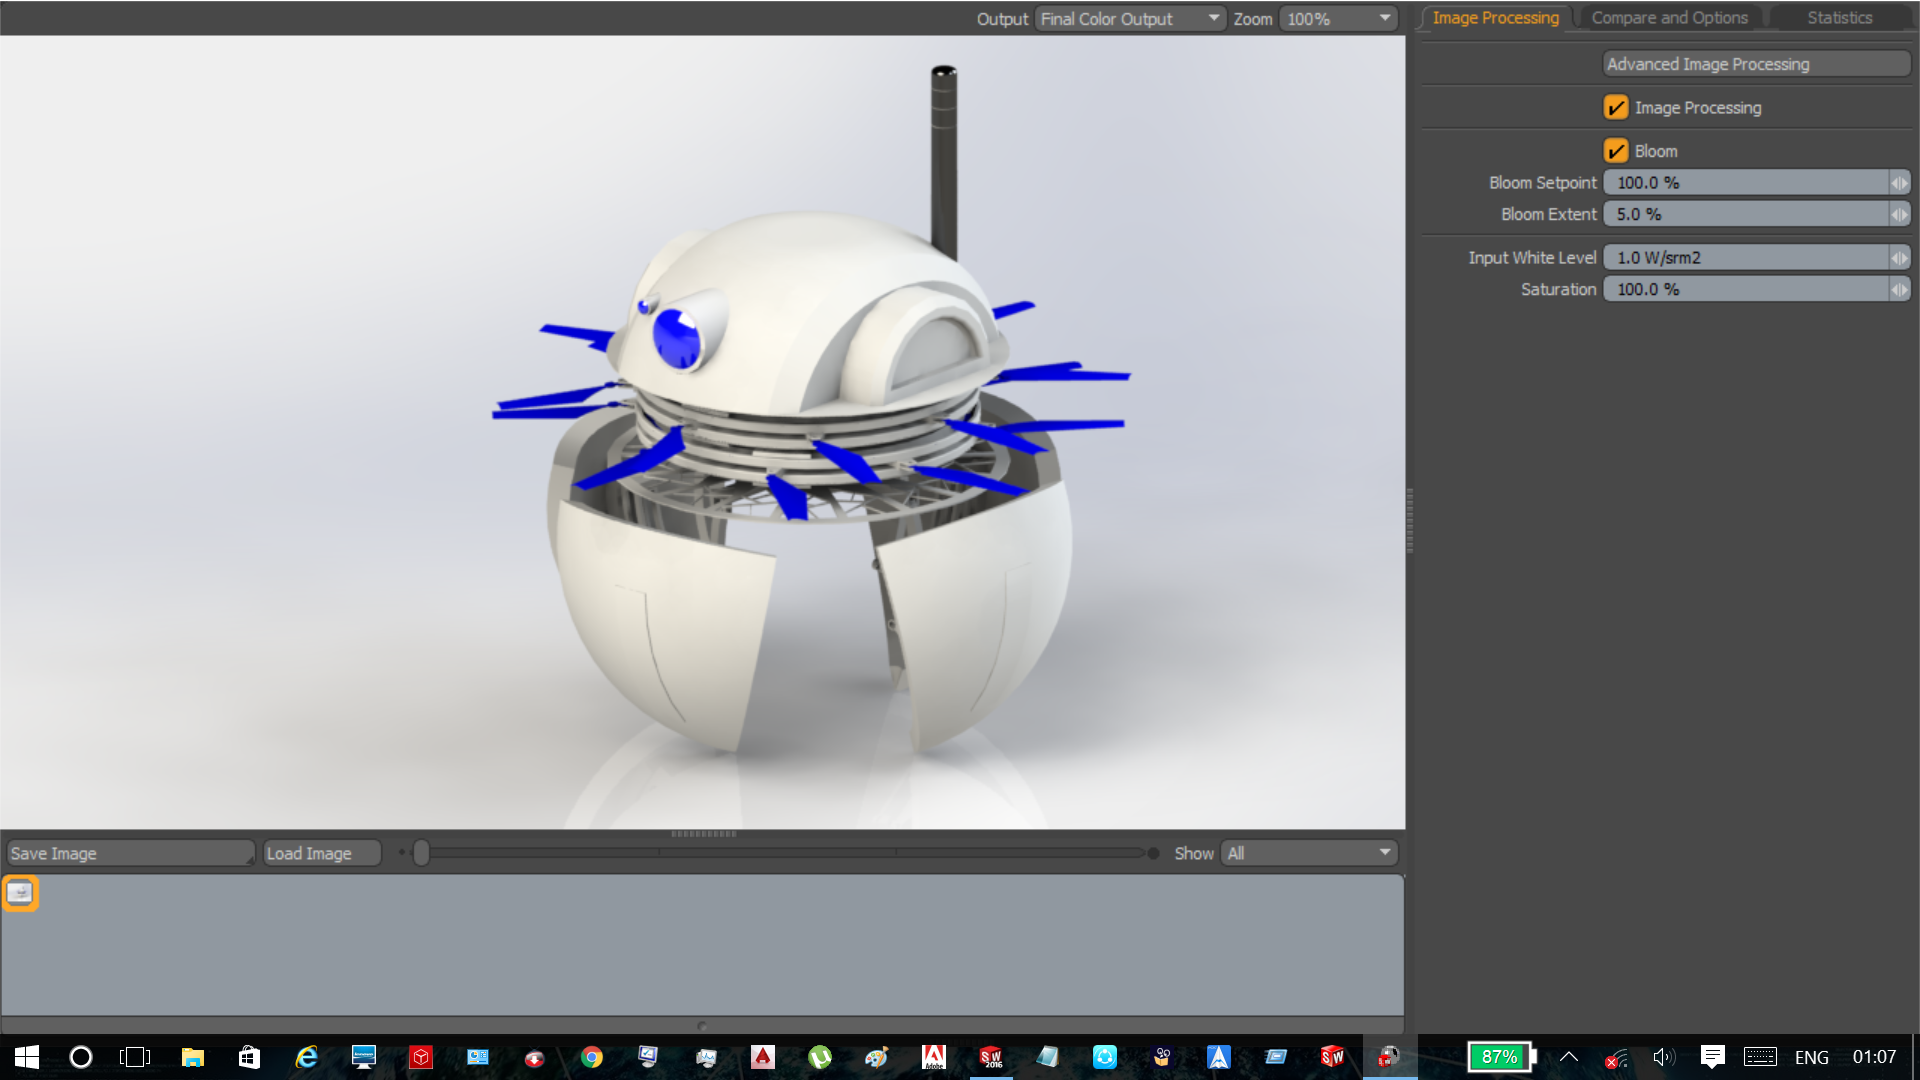Open Windows Store from taskbar

pyautogui.click(x=249, y=1057)
